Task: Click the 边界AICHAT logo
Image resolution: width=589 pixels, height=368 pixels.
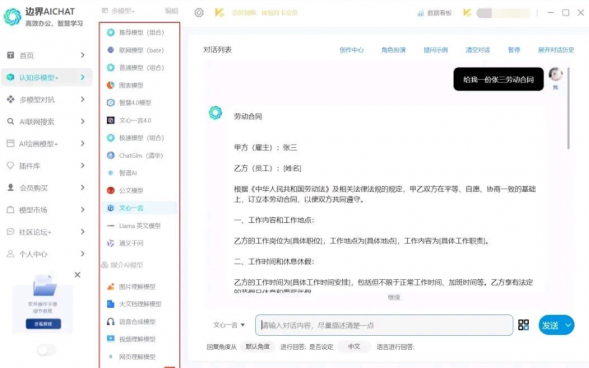Action: click(x=13, y=17)
